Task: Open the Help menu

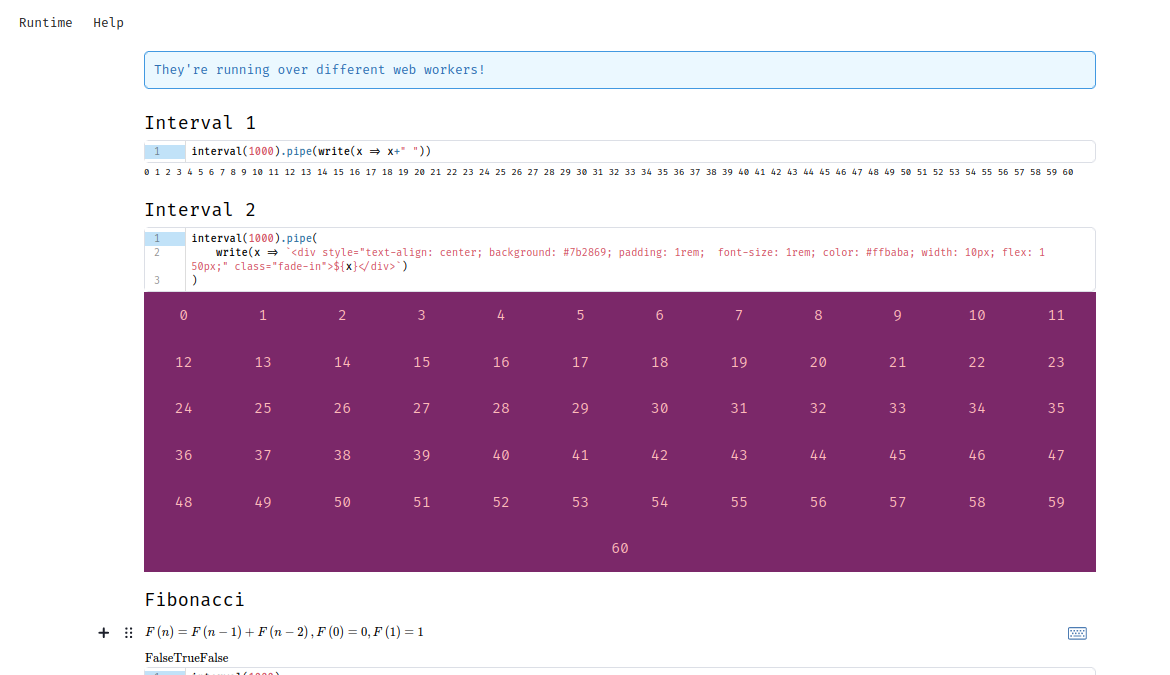Action: (x=108, y=22)
